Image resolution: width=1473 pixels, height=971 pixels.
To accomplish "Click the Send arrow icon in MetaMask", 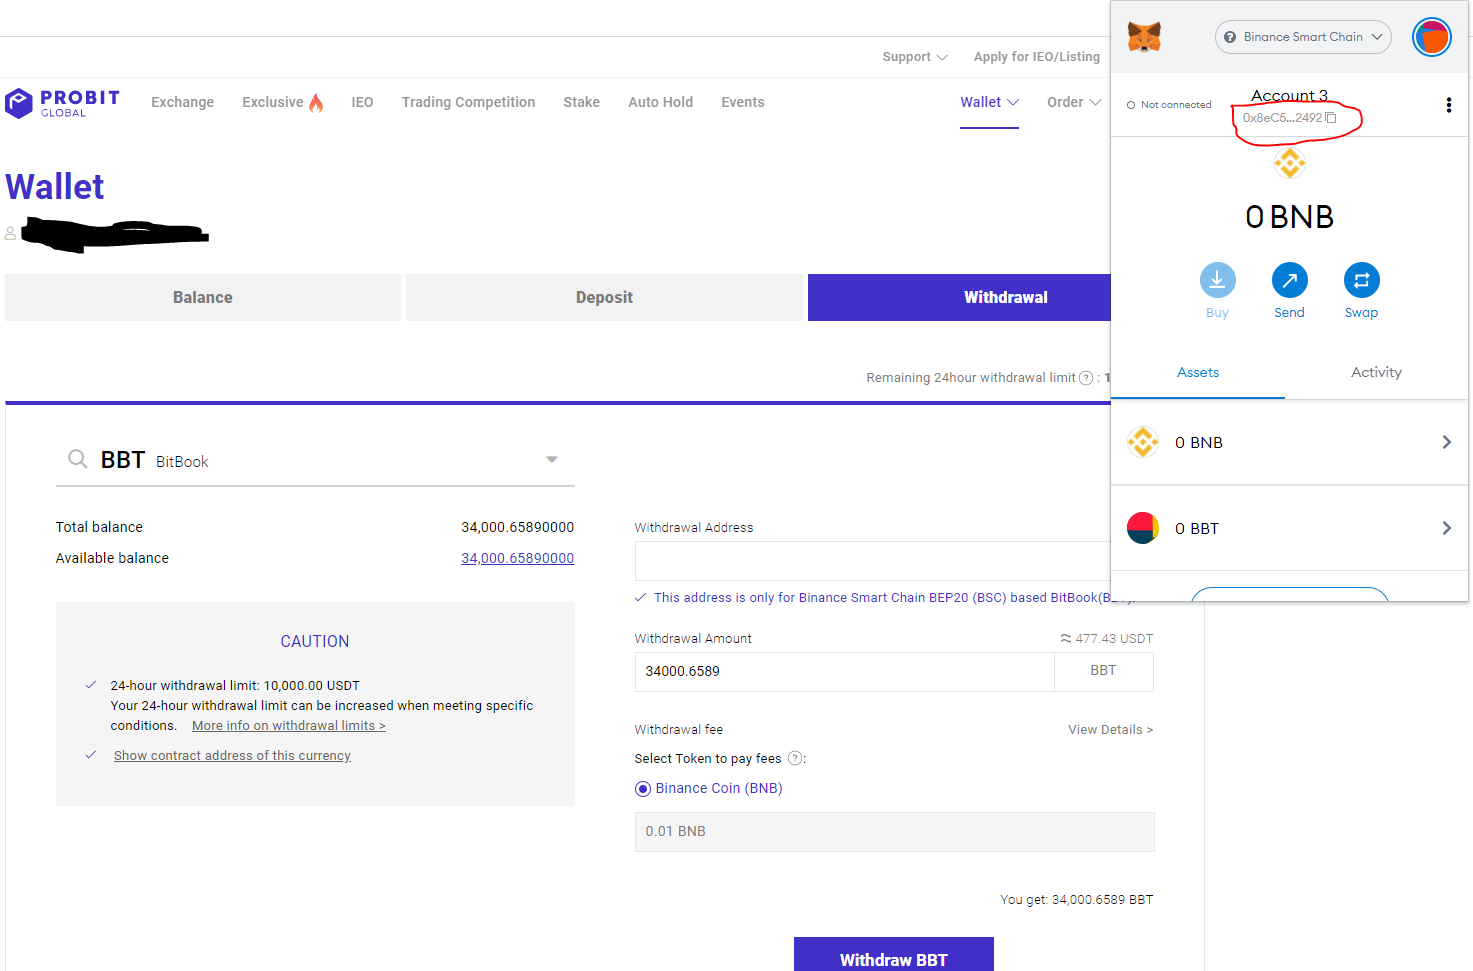I will 1289,280.
